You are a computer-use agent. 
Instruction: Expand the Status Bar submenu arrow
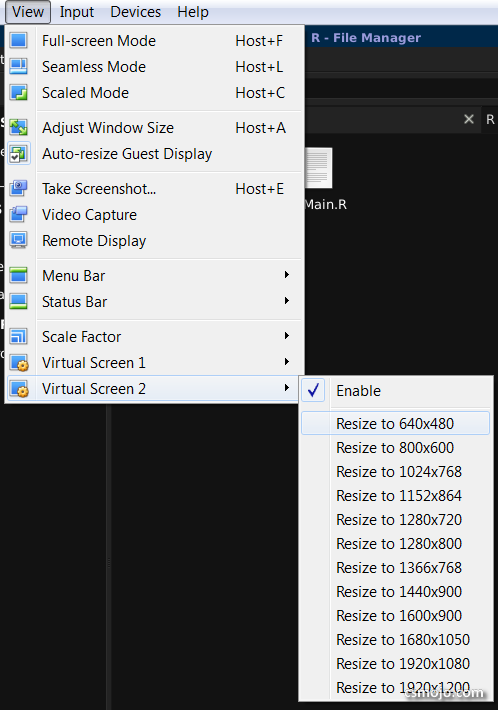point(287,301)
